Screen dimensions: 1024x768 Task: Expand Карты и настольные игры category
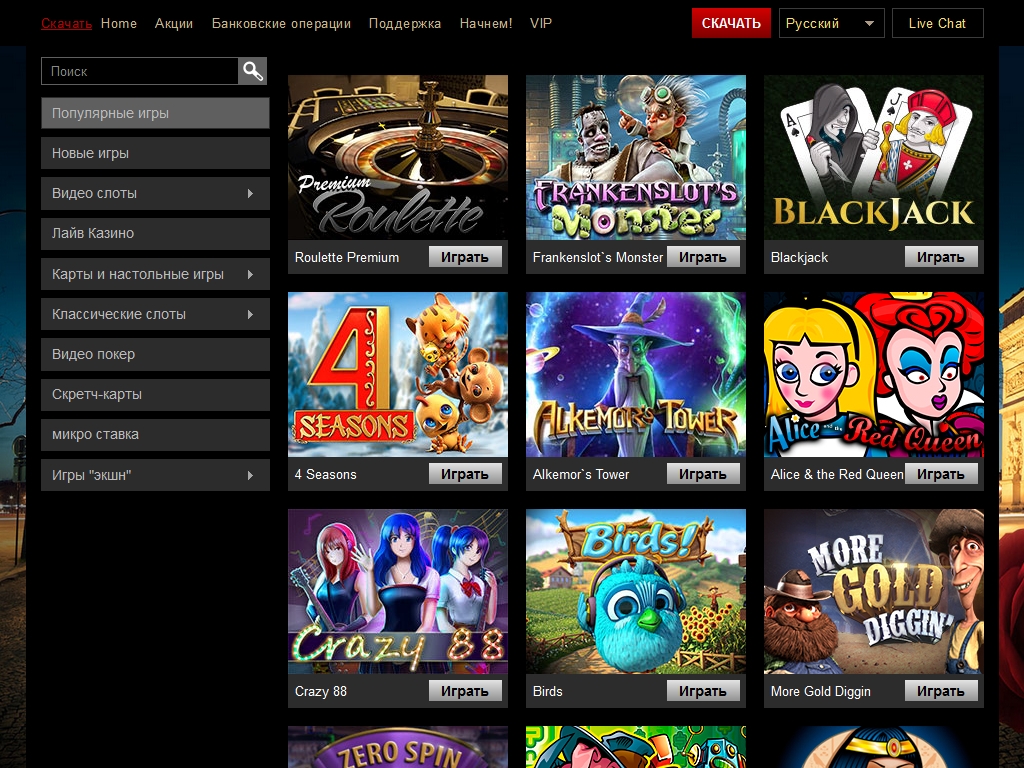pyautogui.click(x=155, y=274)
